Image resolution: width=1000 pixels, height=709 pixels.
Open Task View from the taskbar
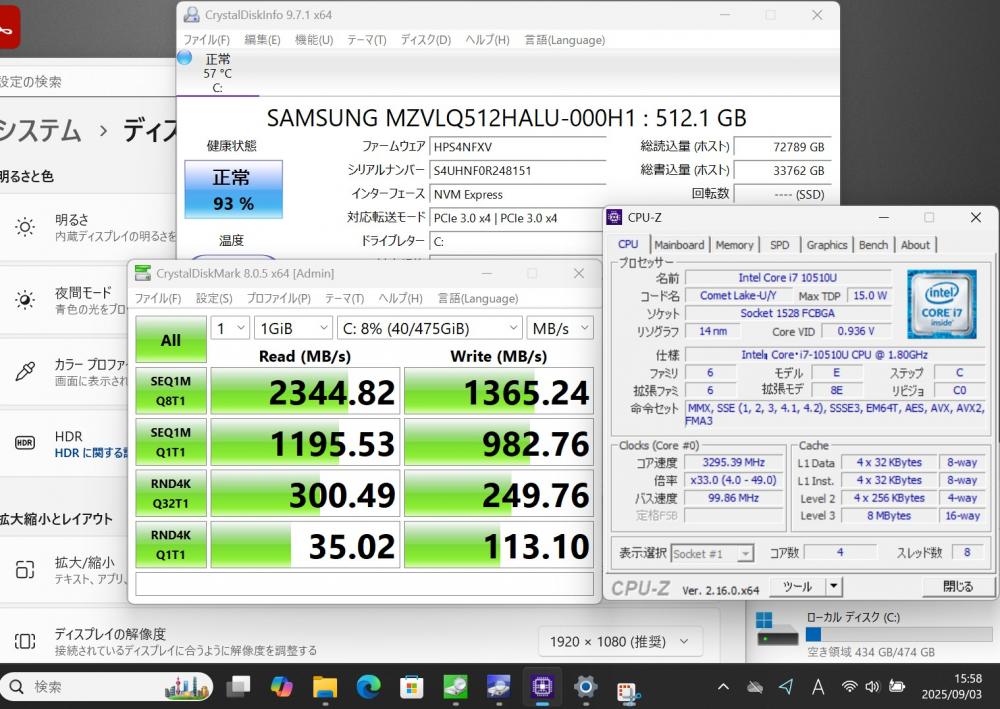239,687
